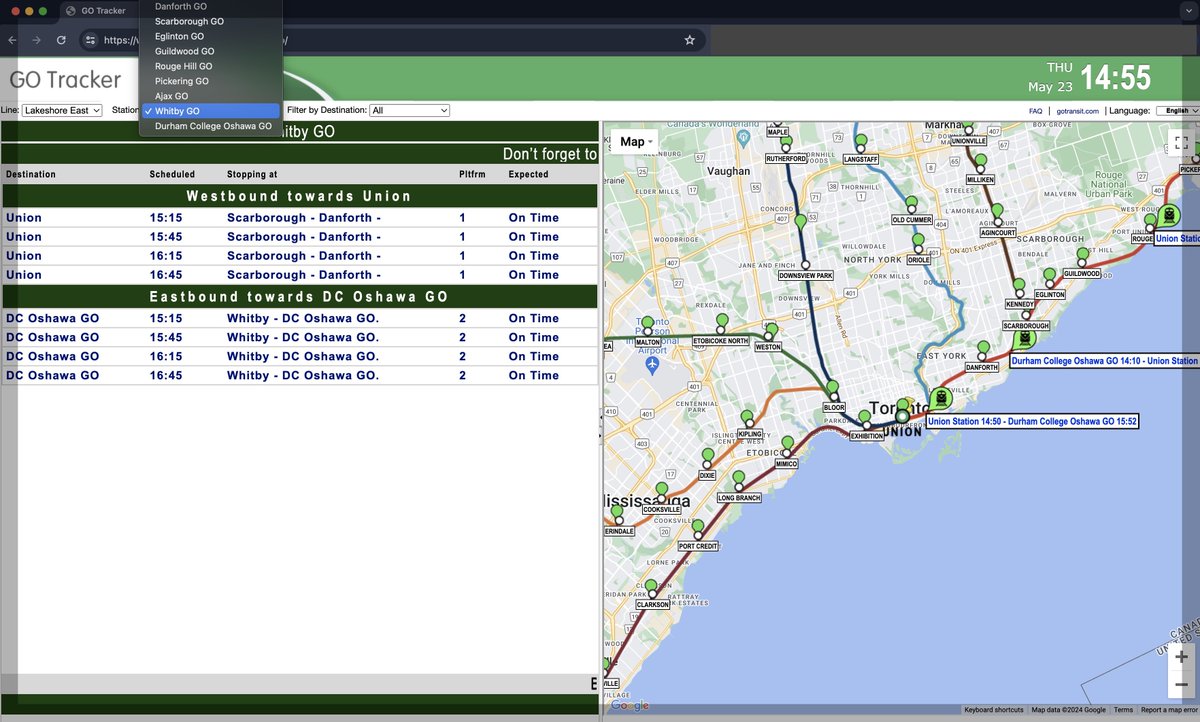Click the Durham College Oshawa GO 14:10 train label

(x=1104, y=360)
